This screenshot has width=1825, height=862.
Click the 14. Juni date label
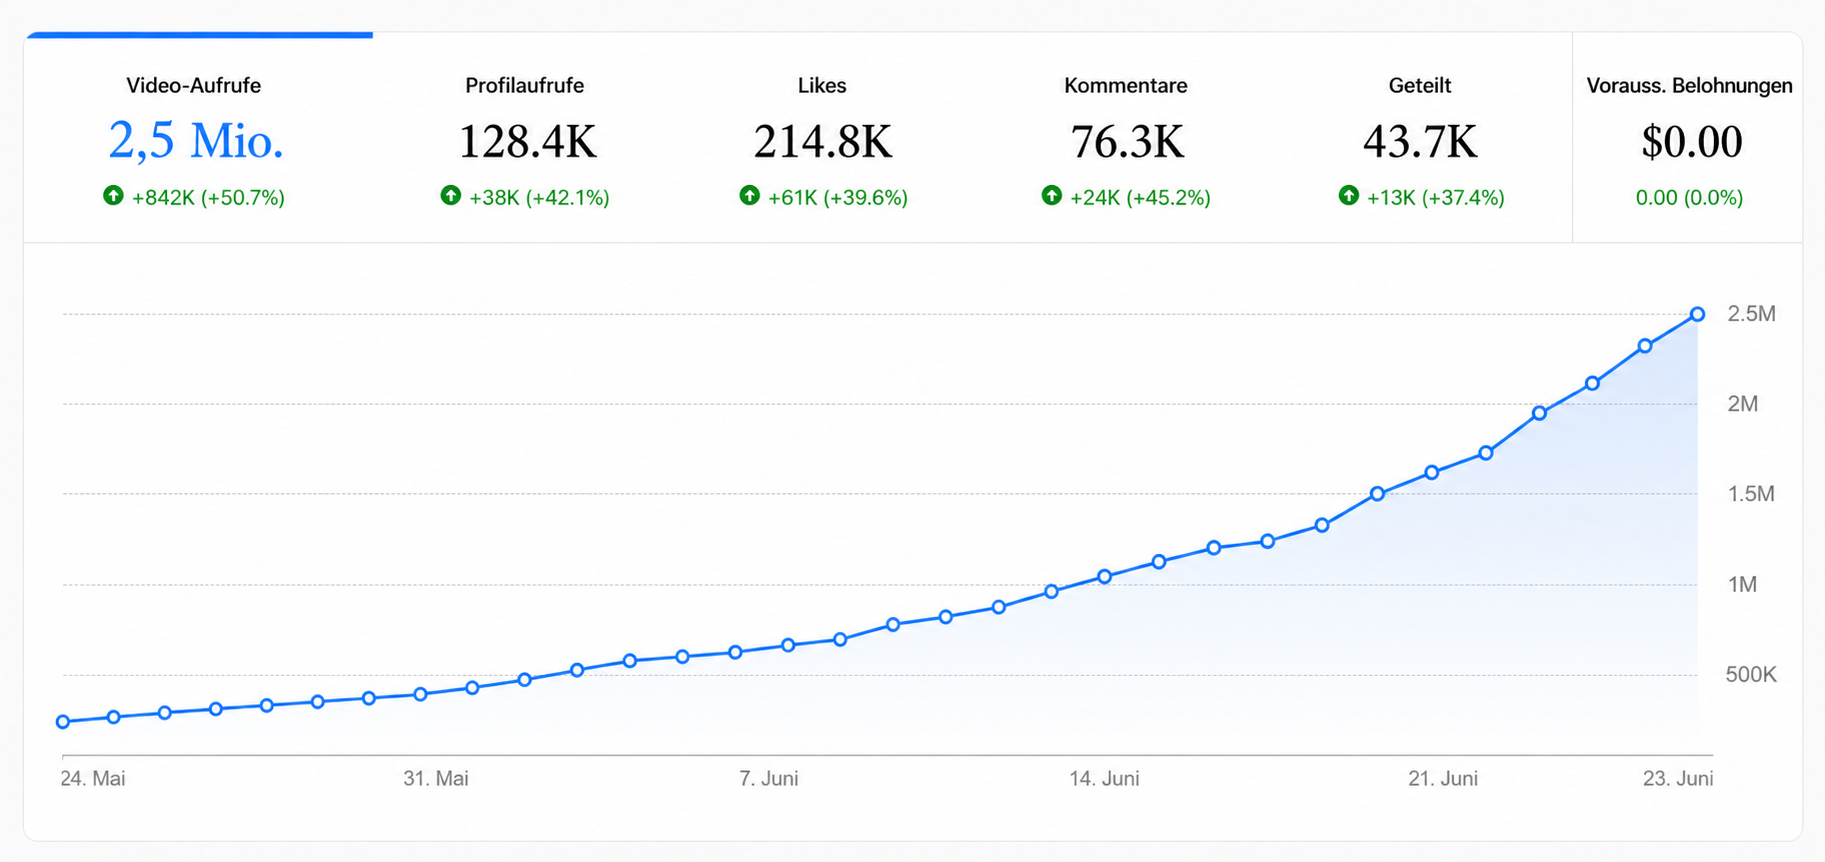(x=1104, y=779)
